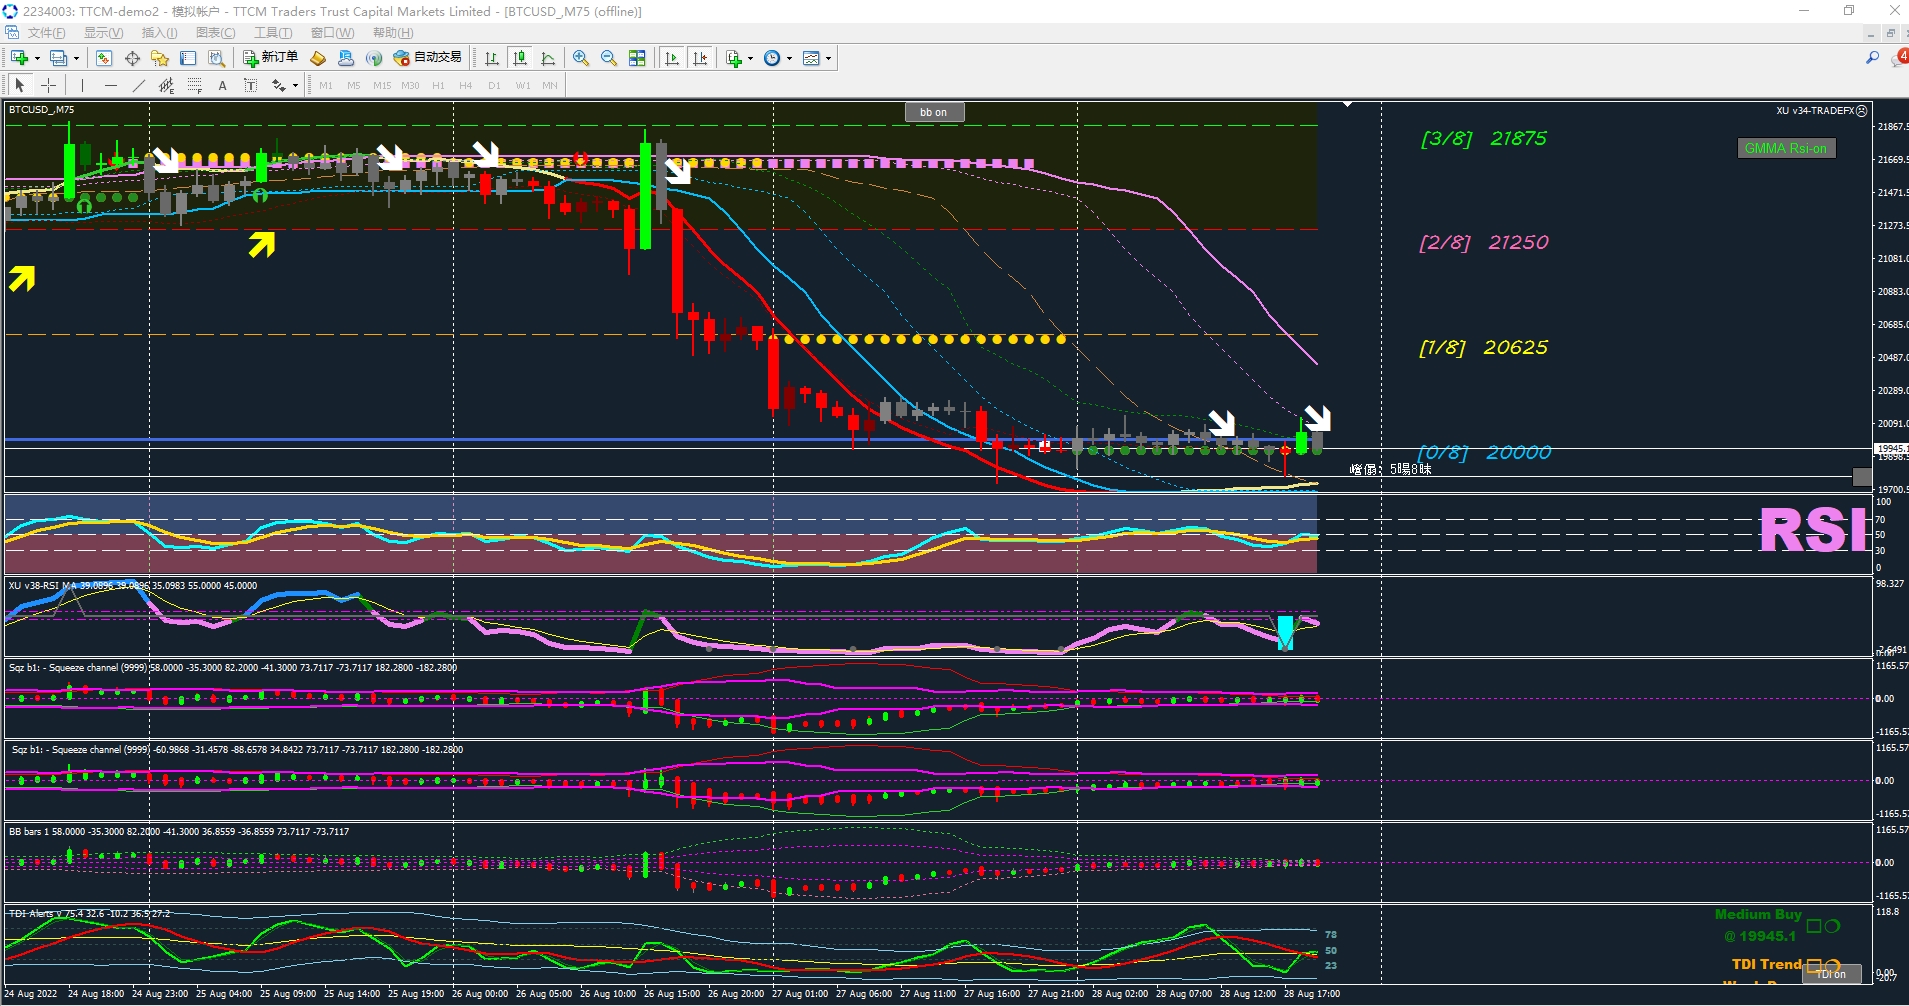Open the 插入(I) menu
The width and height of the screenshot is (1909, 1006).
click(159, 33)
